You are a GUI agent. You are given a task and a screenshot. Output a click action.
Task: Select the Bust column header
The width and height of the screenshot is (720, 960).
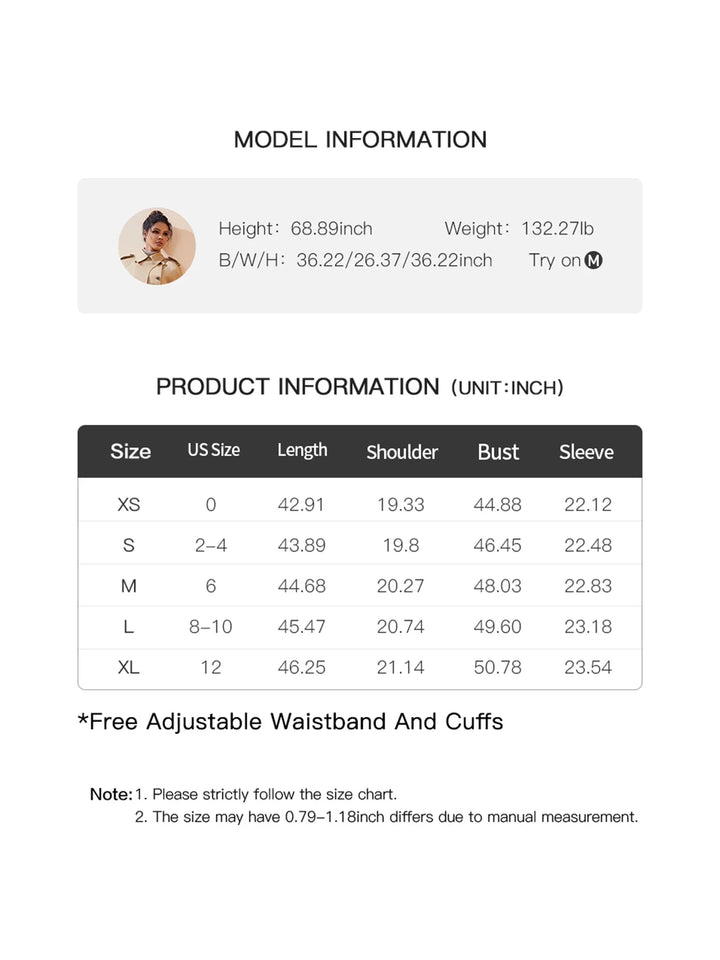click(x=498, y=452)
